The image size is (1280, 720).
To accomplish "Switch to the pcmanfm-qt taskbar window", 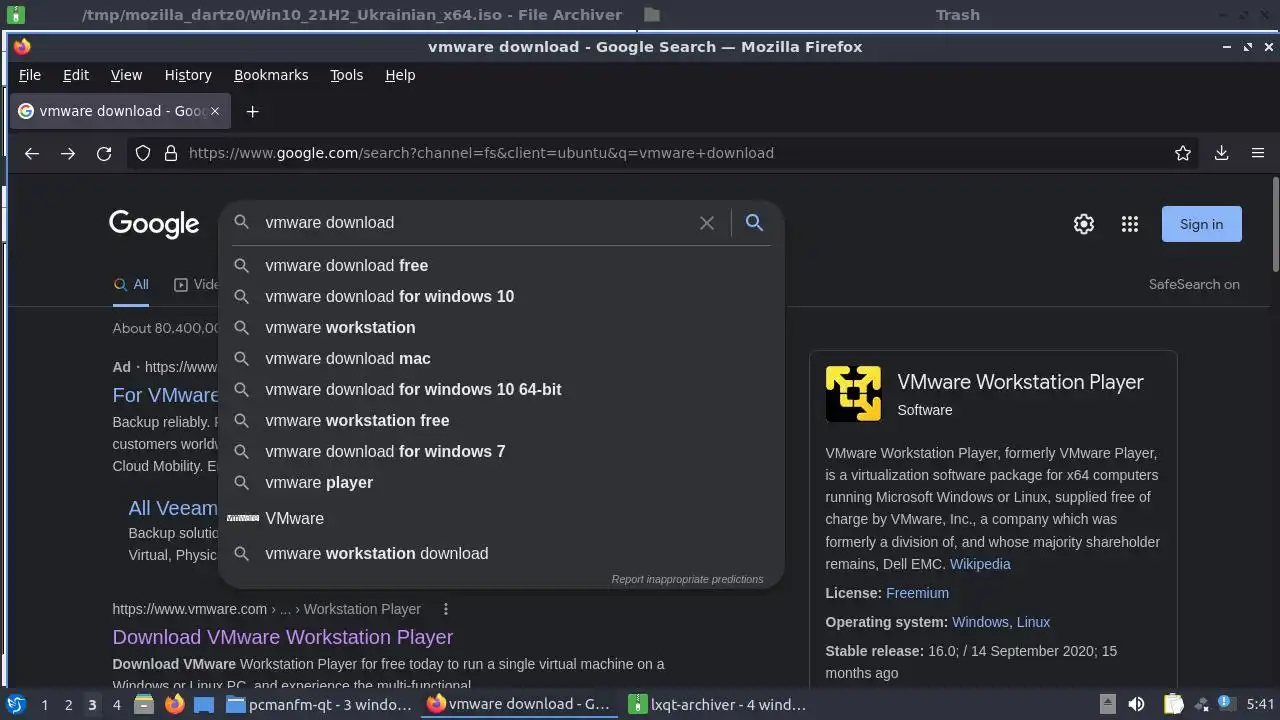I will point(319,704).
